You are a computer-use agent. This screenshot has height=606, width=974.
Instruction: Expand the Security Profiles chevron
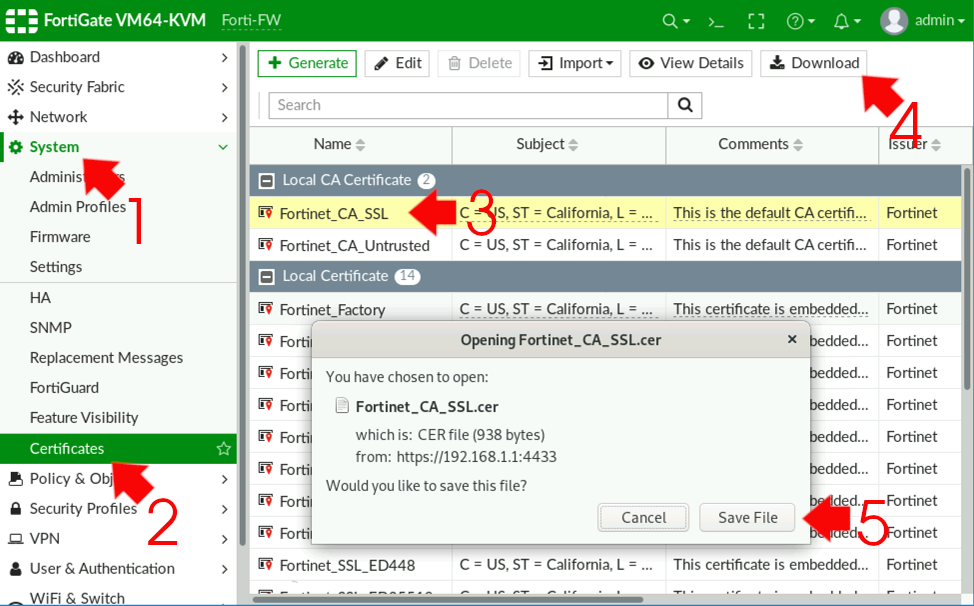[224, 509]
